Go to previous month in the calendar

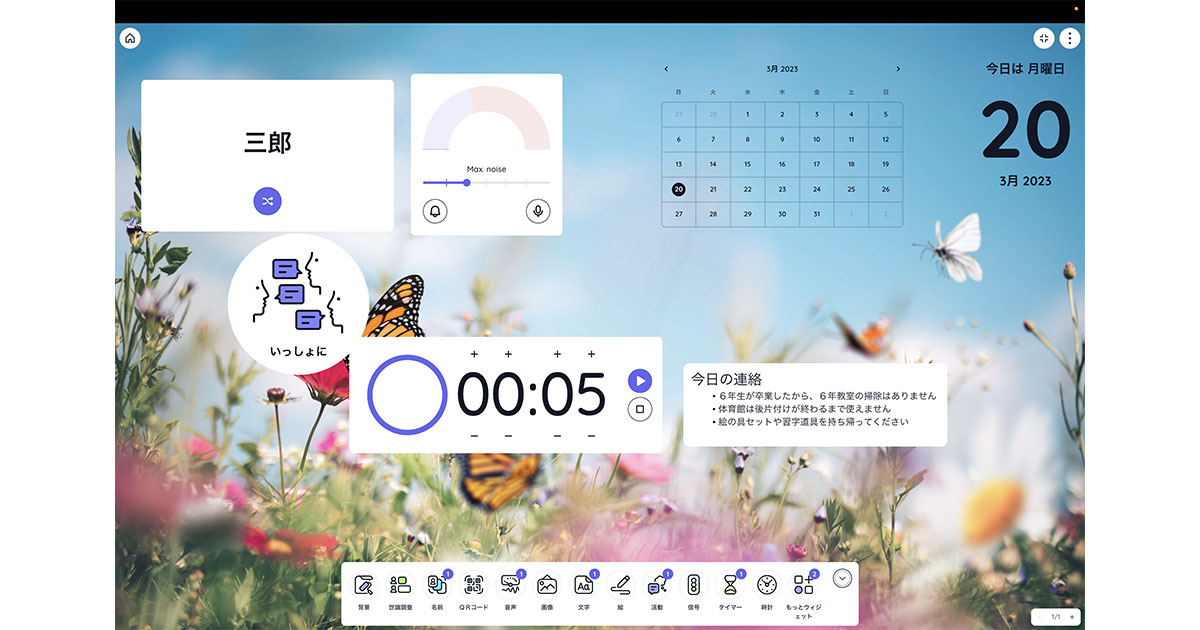point(666,68)
